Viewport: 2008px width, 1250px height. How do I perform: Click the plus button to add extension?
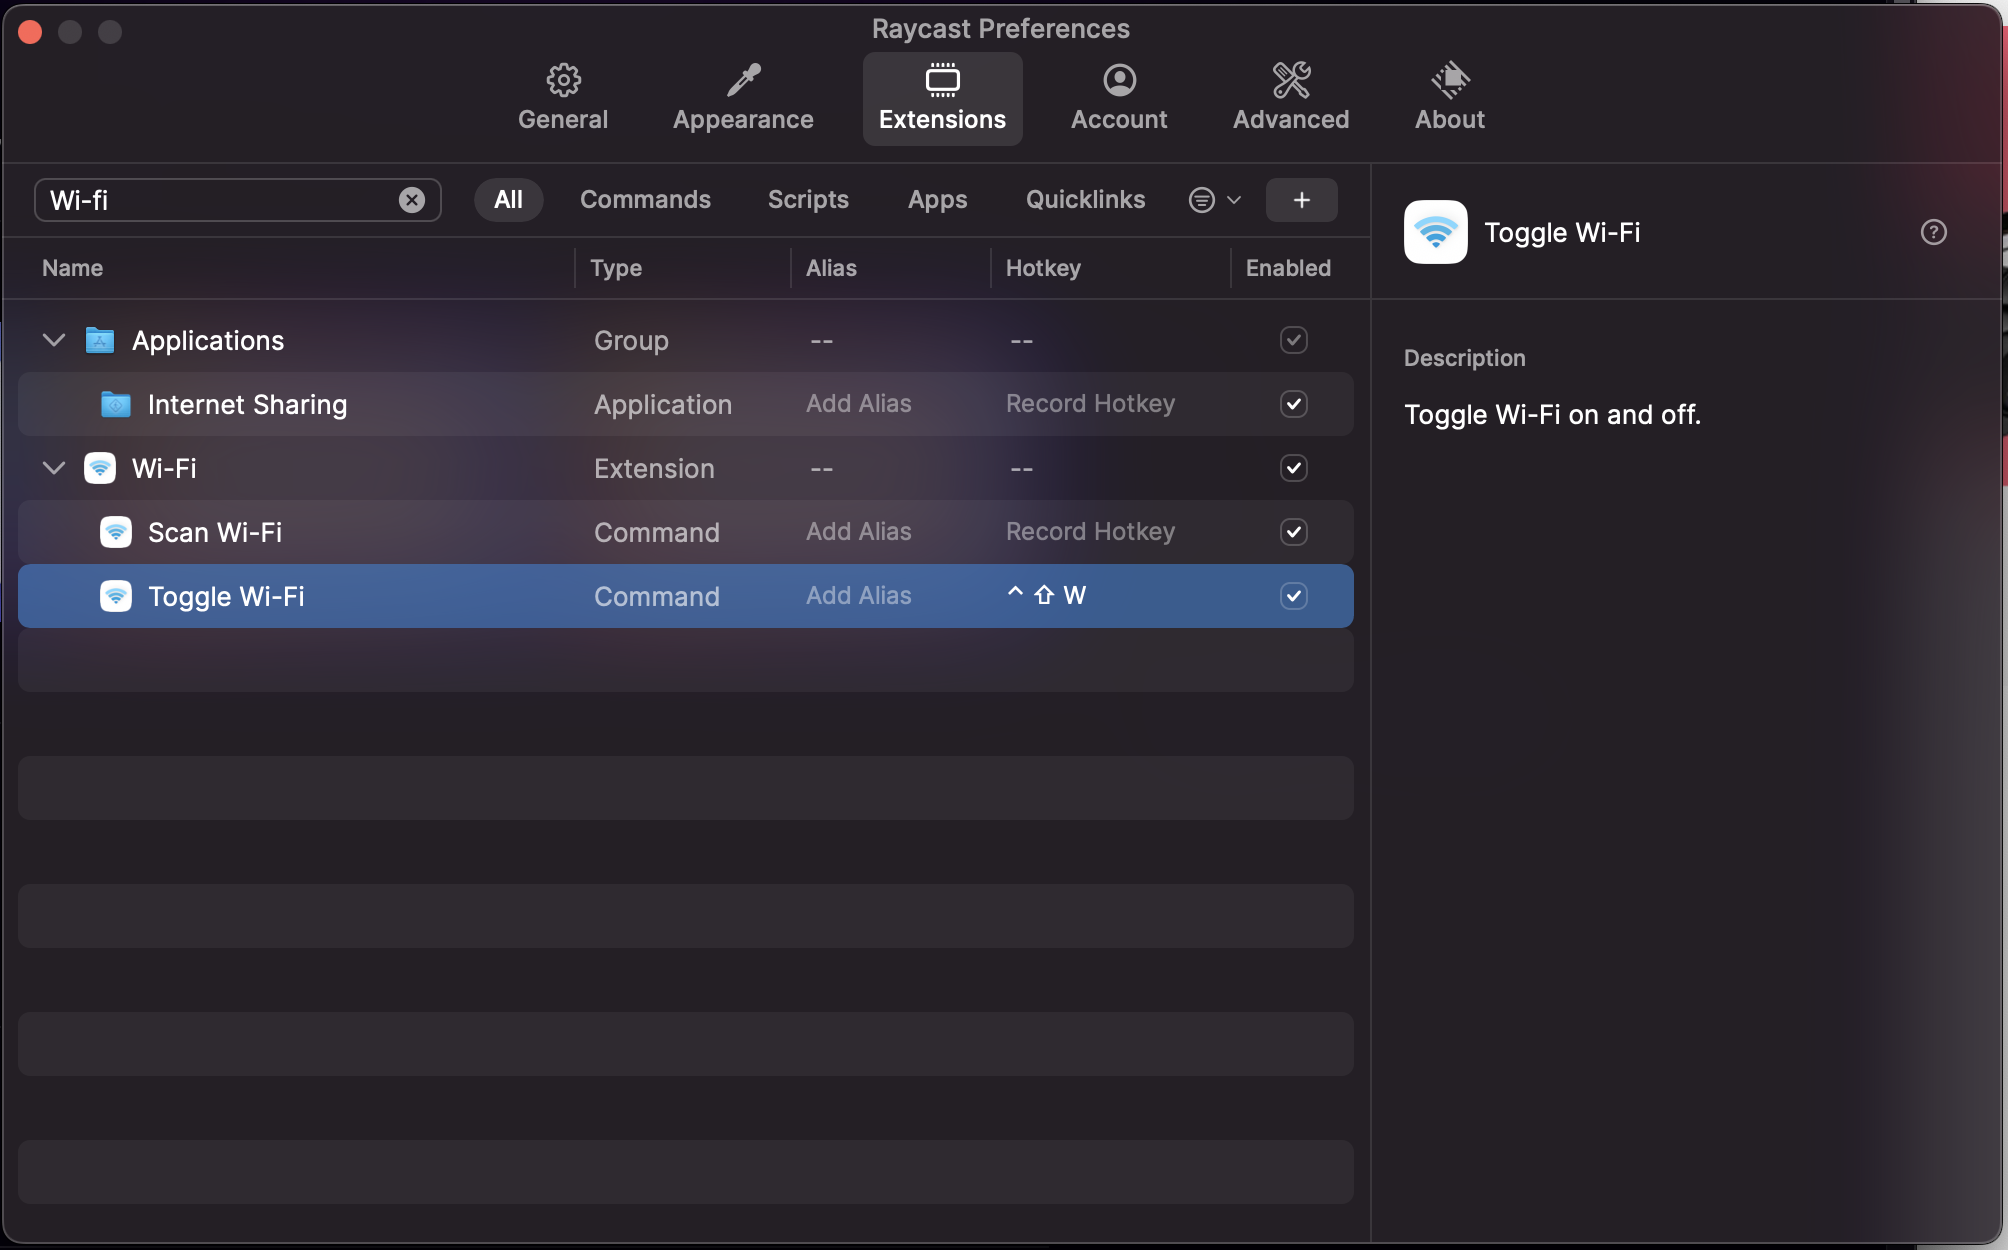[x=1301, y=201]
